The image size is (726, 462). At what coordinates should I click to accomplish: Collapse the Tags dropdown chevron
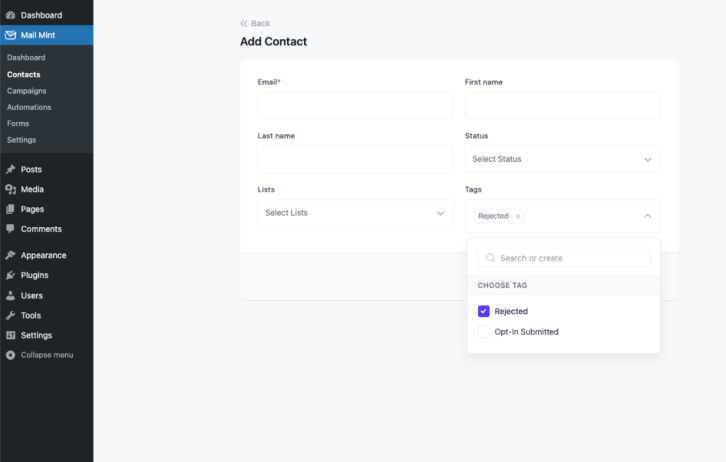647,216
